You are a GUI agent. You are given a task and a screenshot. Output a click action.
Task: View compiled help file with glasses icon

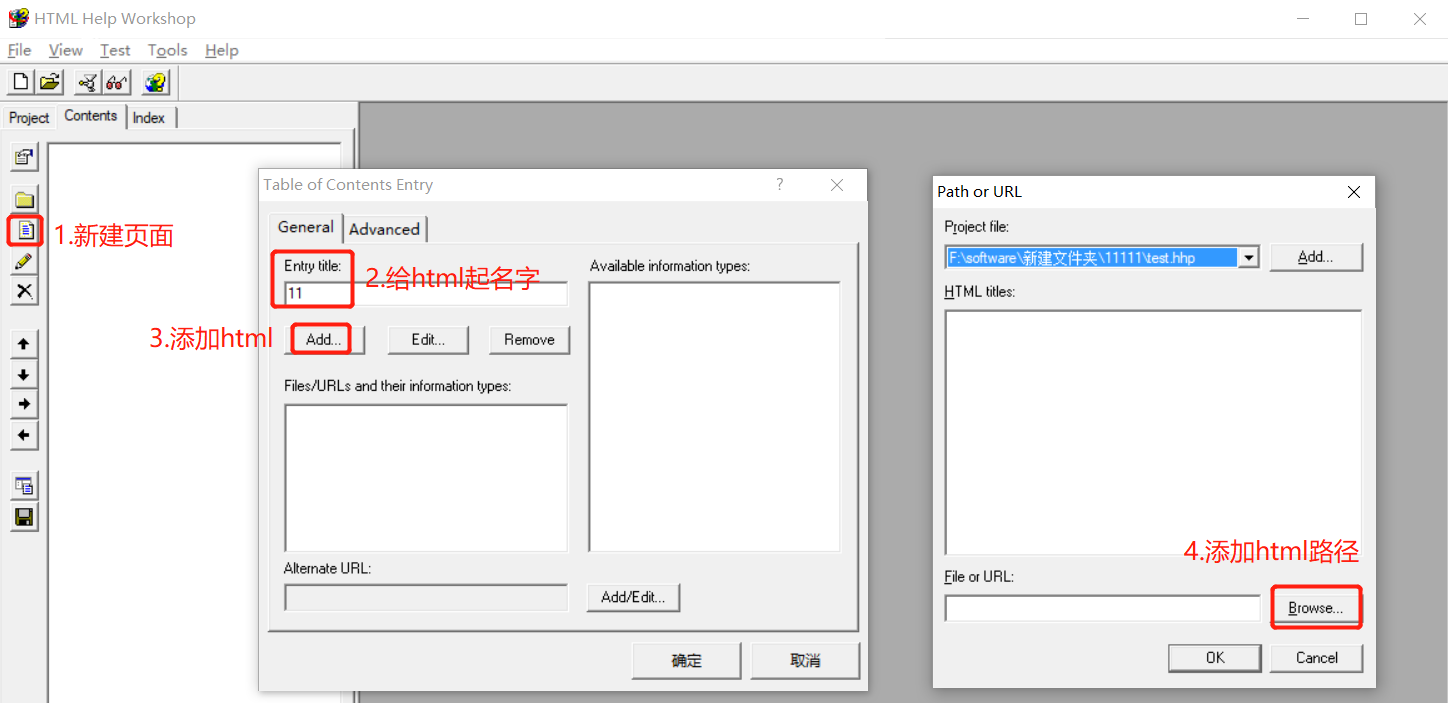(116, 82)
